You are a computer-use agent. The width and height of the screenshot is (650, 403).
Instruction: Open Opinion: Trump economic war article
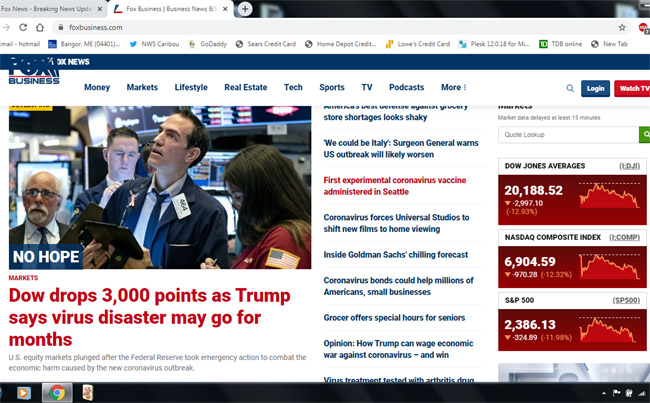coord(398,350)
